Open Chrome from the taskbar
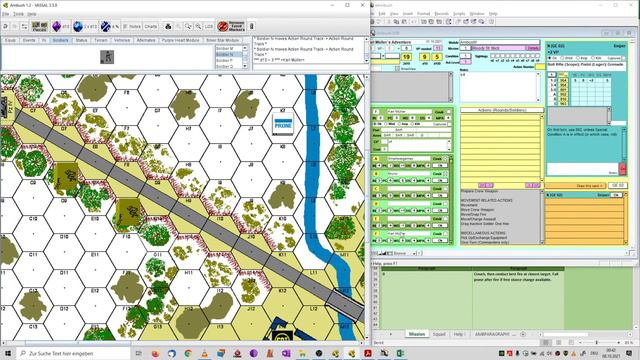Screen dimensions: 640x360 point(188,353)
